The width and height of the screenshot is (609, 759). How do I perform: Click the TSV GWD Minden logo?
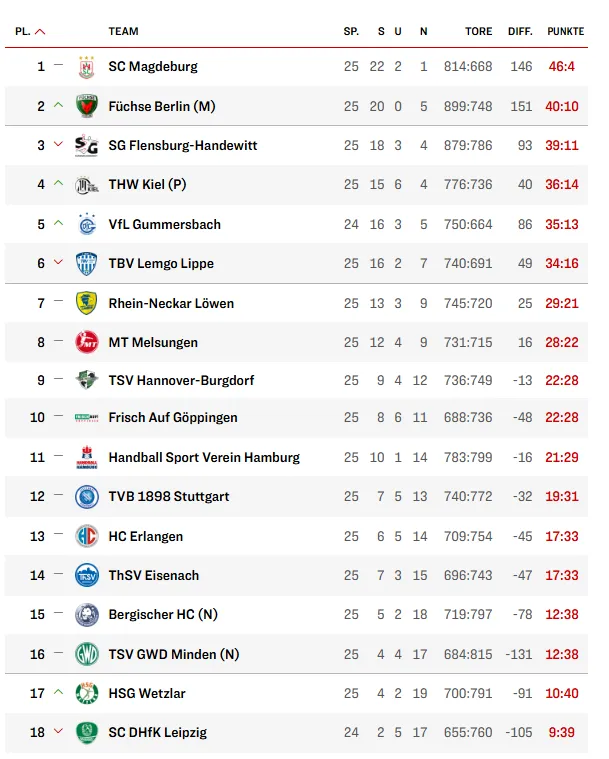(87, 655)
